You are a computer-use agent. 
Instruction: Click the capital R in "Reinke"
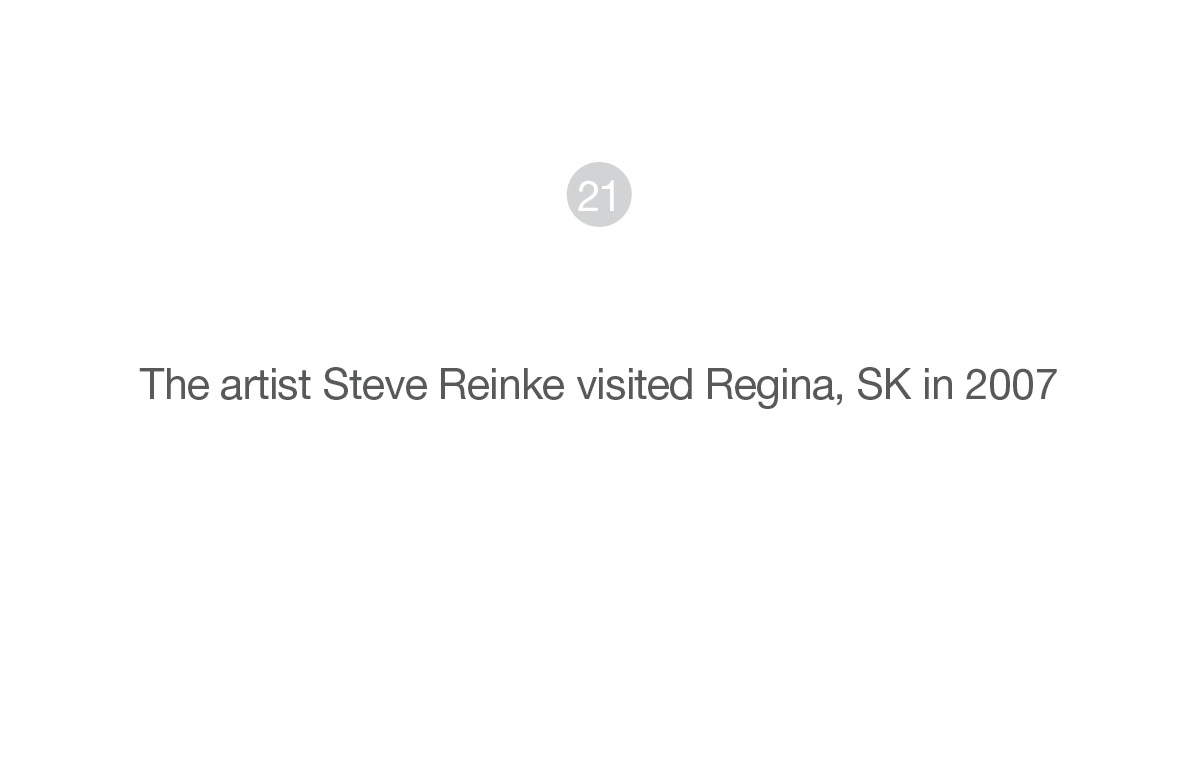click(x=451, y=384)
